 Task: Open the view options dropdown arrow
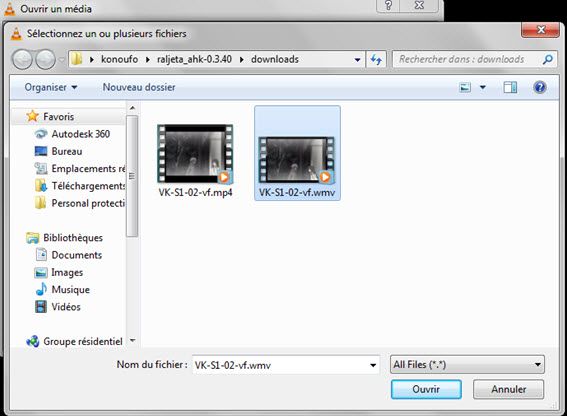point(482,87)
